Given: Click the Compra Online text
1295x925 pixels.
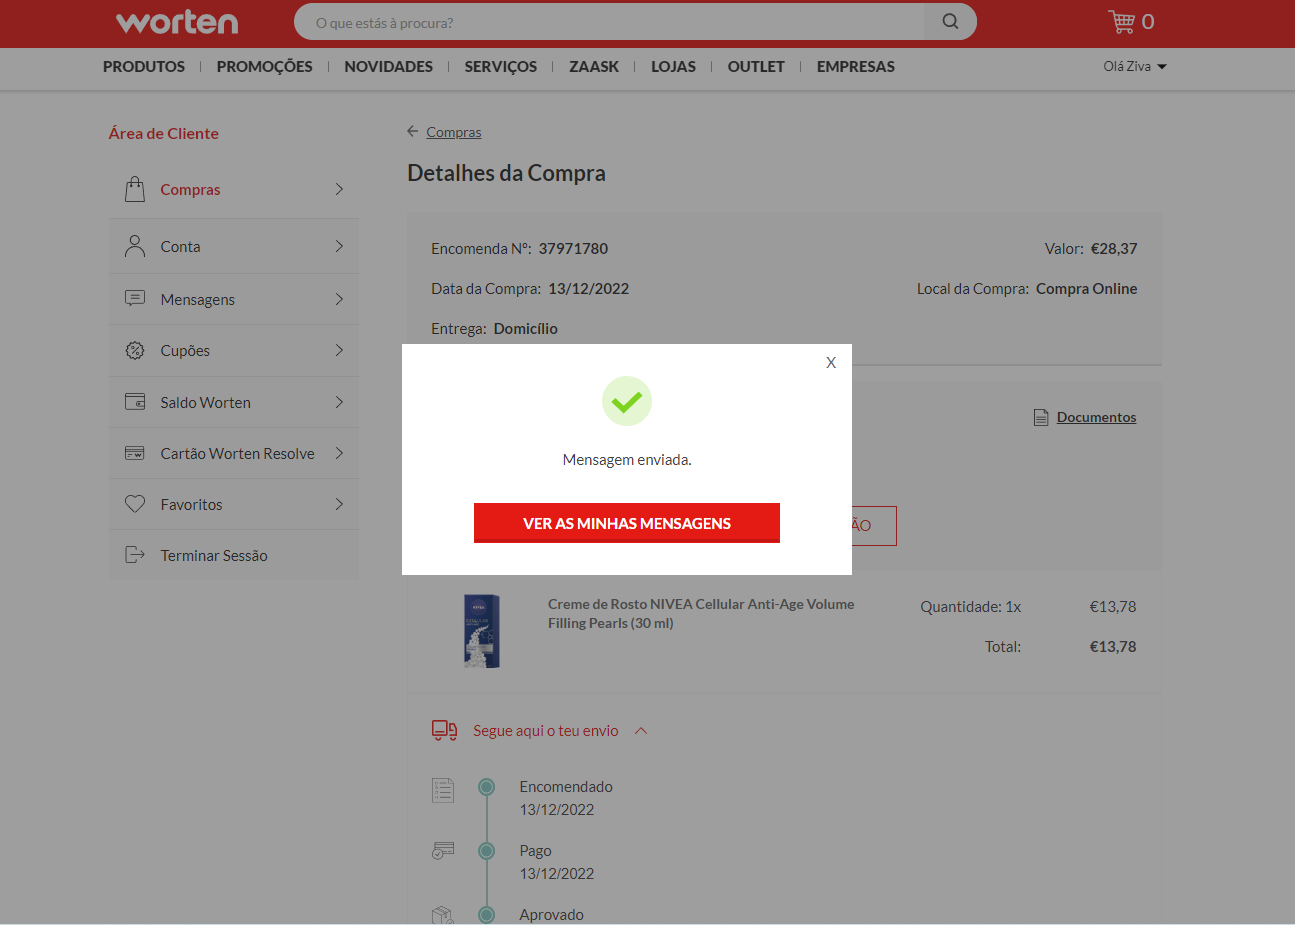Looking at the screenshot, I should pos(1087,288).
